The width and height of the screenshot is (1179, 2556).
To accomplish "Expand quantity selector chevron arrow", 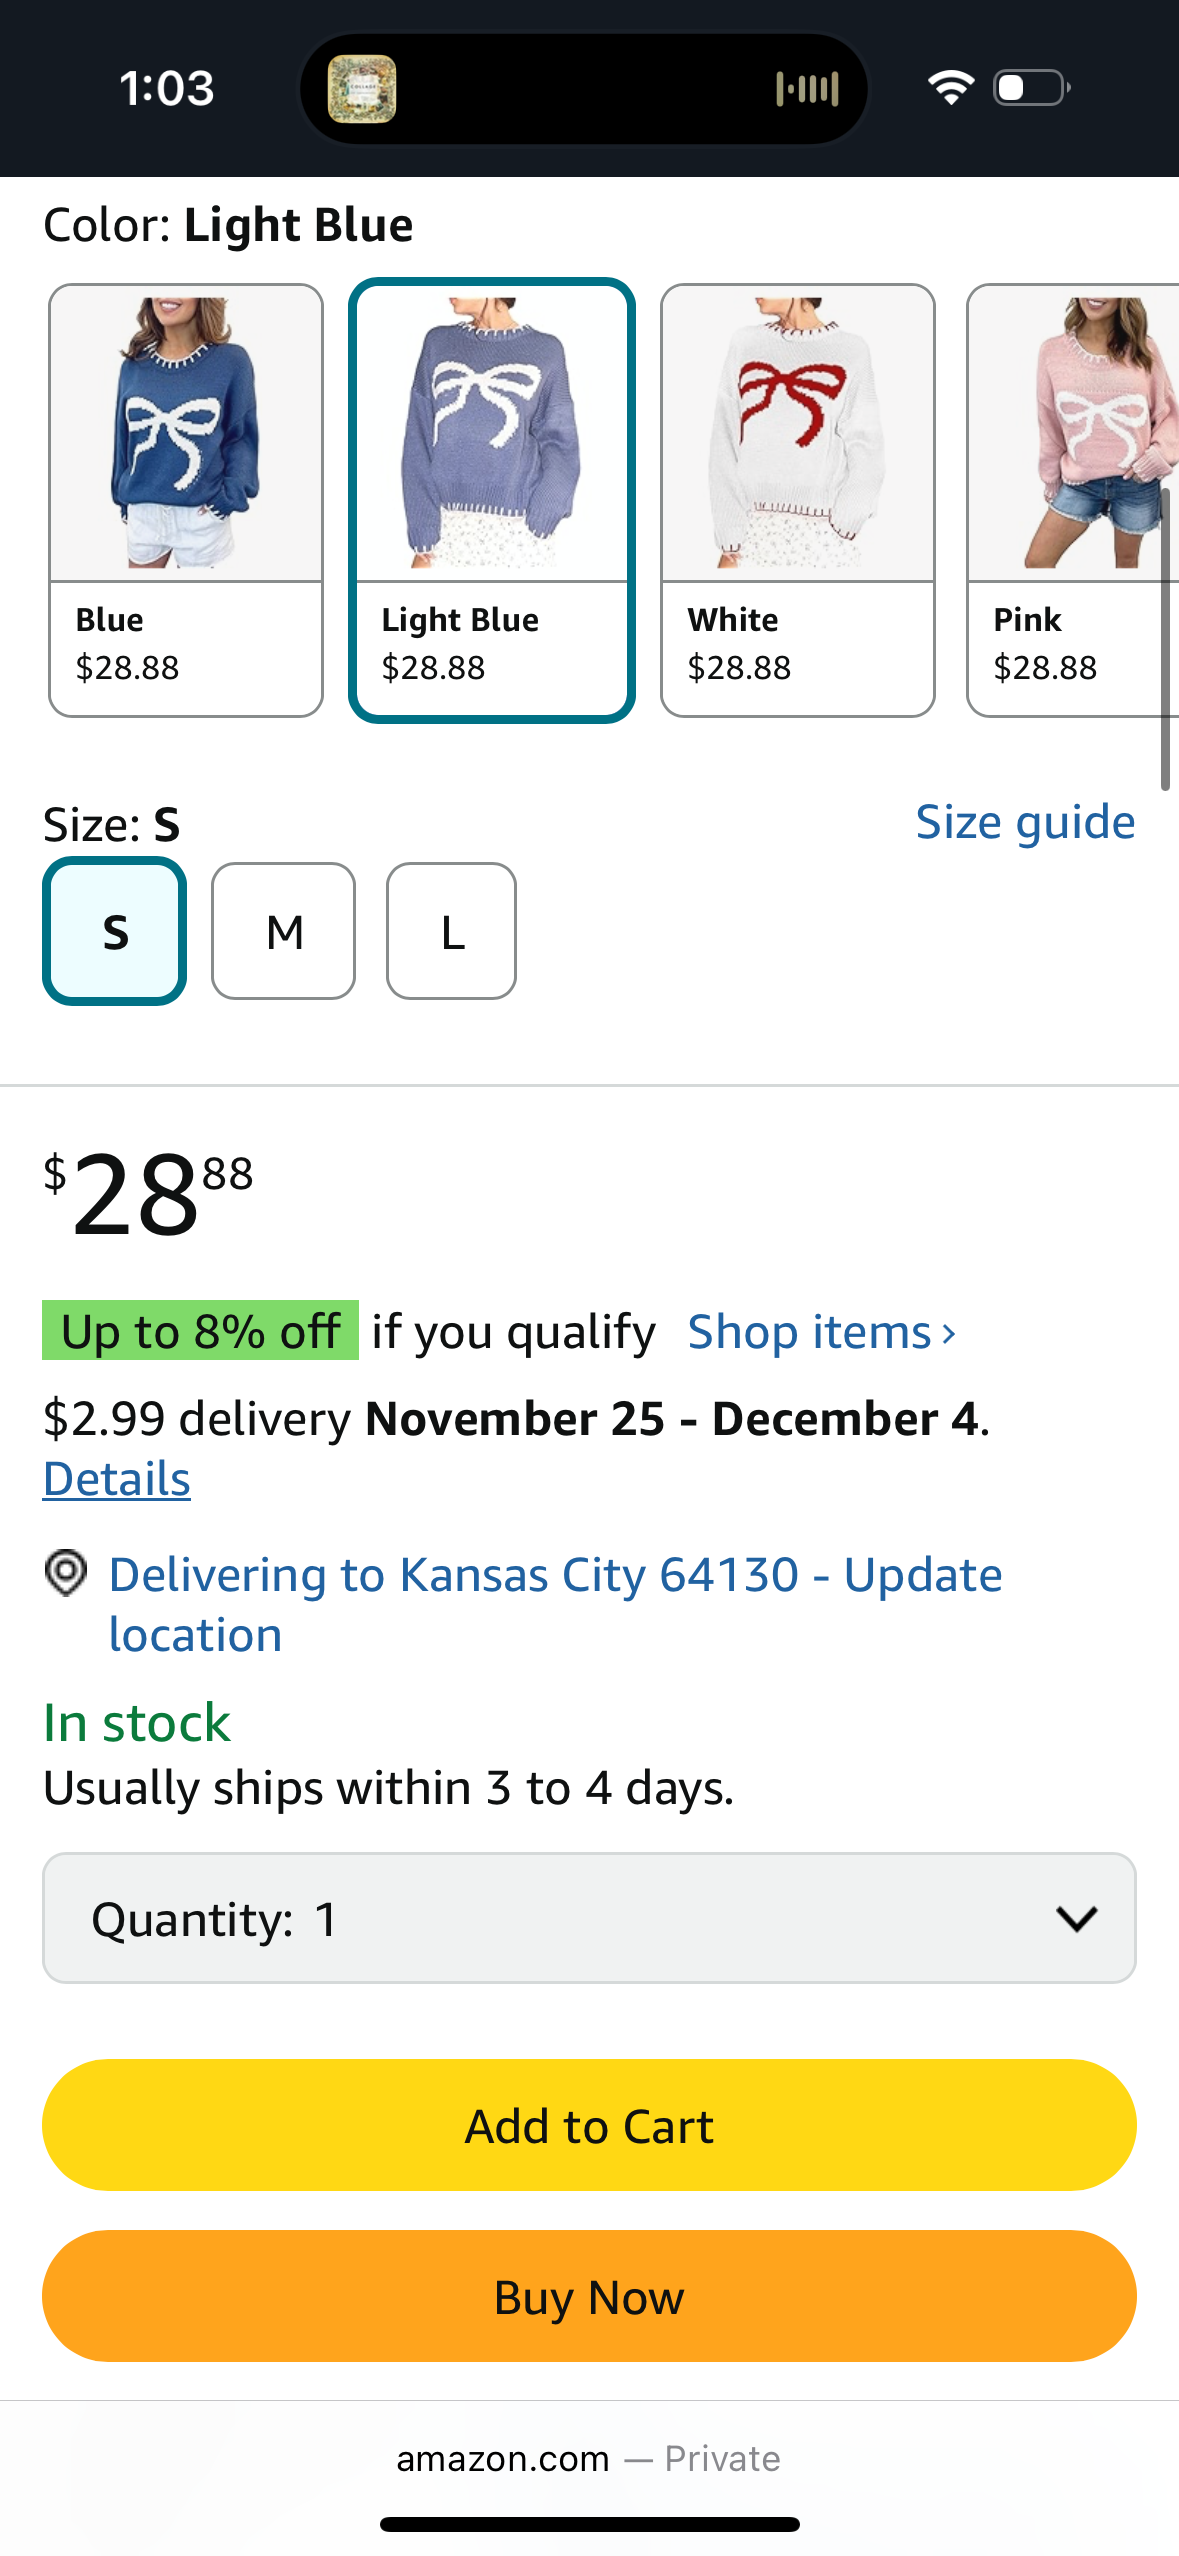I will (x=1076, y=1918).
